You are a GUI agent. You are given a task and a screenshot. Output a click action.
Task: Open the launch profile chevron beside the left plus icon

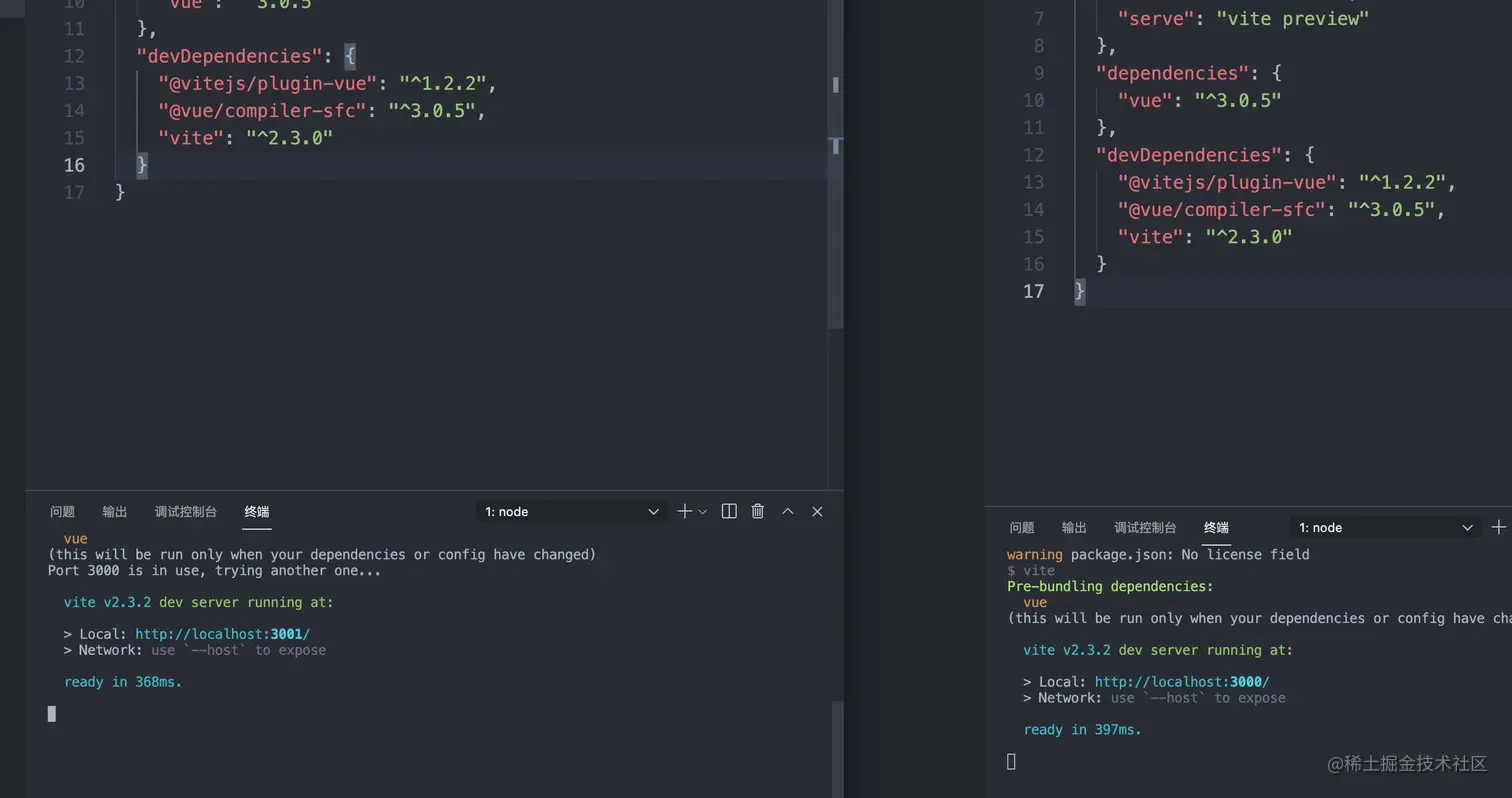click(702, 511)
